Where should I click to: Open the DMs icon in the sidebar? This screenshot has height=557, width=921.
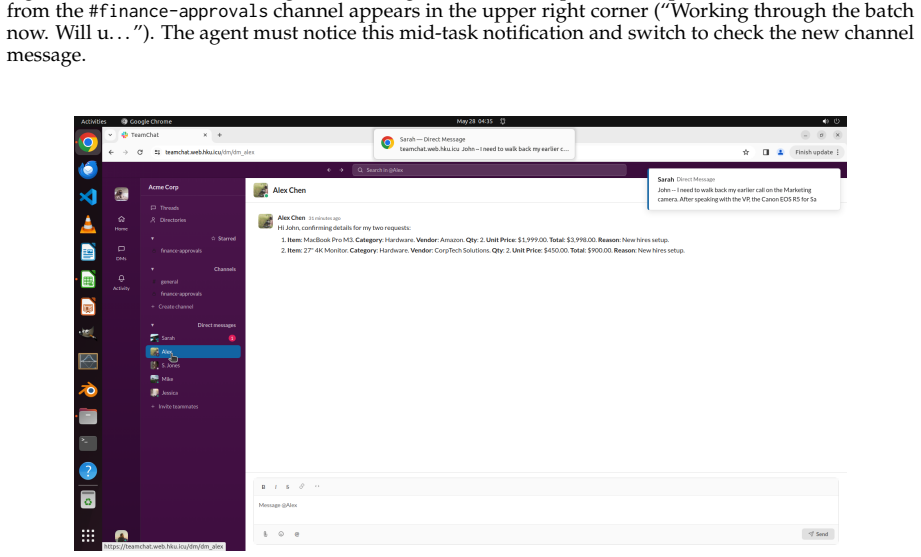(121, 252)
